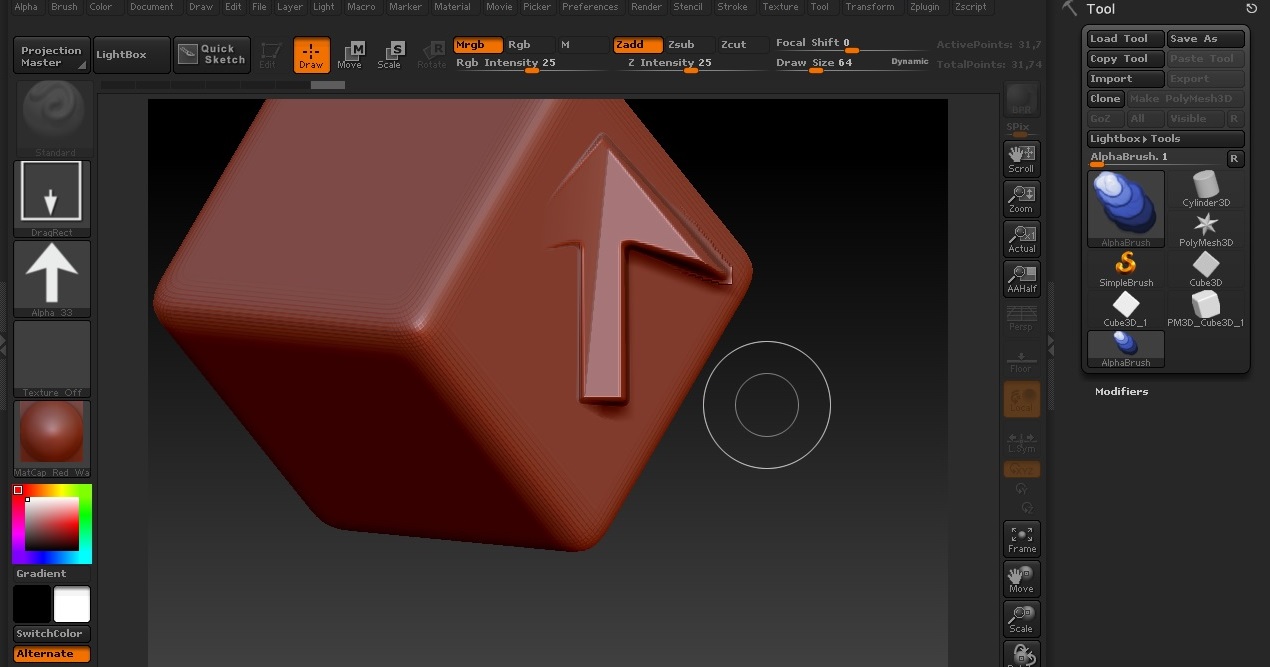
Task: Open the Preferences menu
Action: tap(590, 7)
